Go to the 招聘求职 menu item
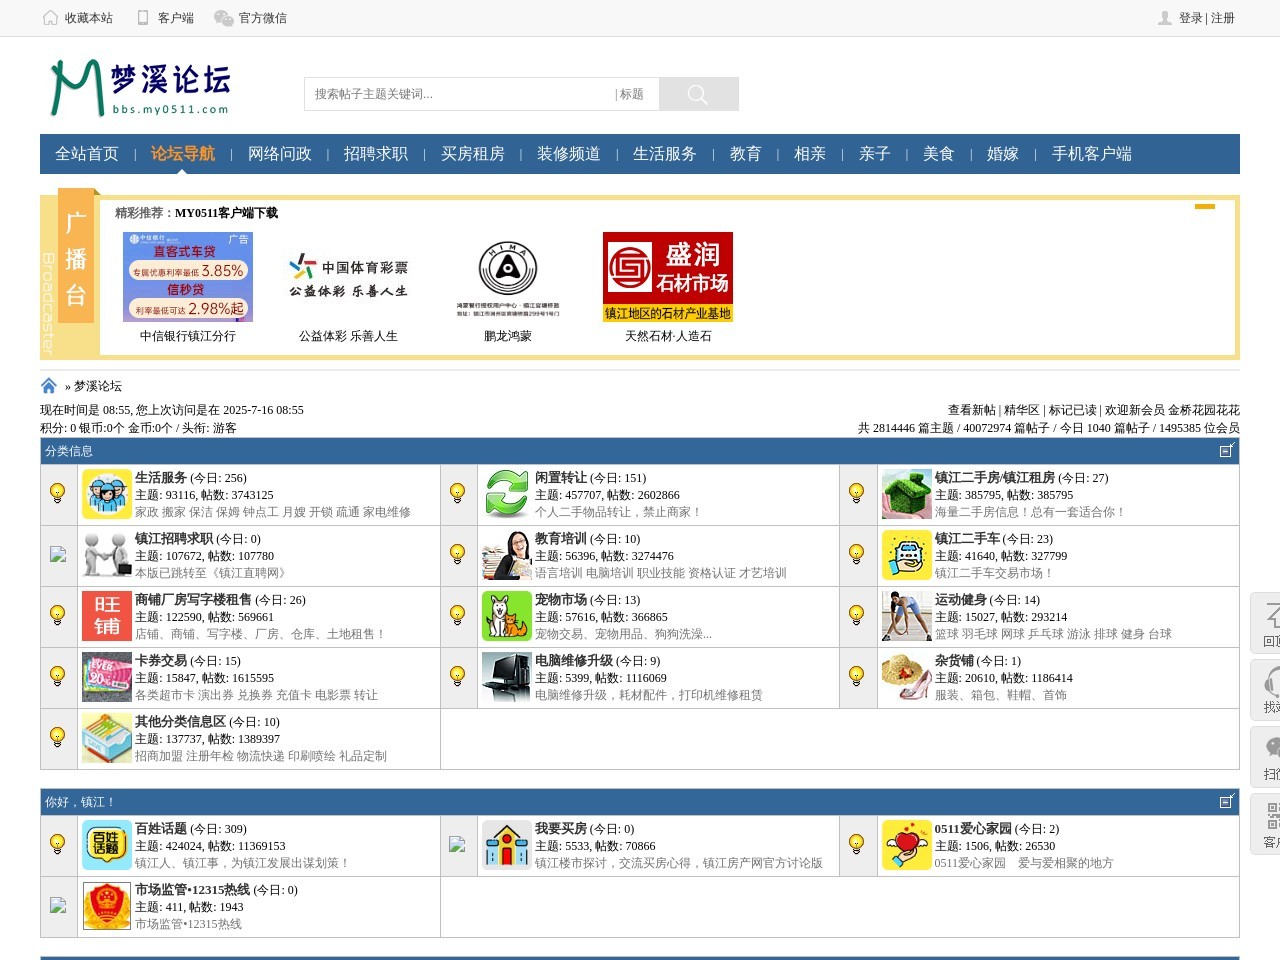Image resolution: width=1280 pixels, height=960 pixels. tap(376, 154)
